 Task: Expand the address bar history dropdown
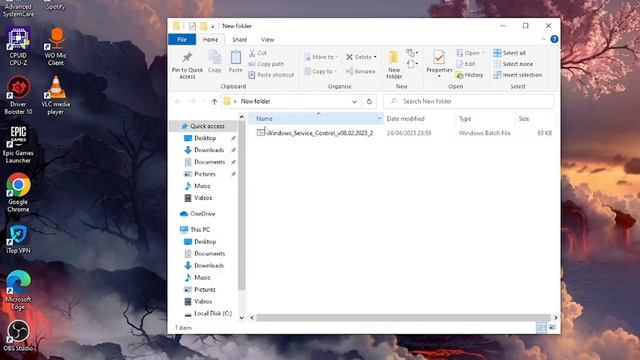click(x=354, y=102)
